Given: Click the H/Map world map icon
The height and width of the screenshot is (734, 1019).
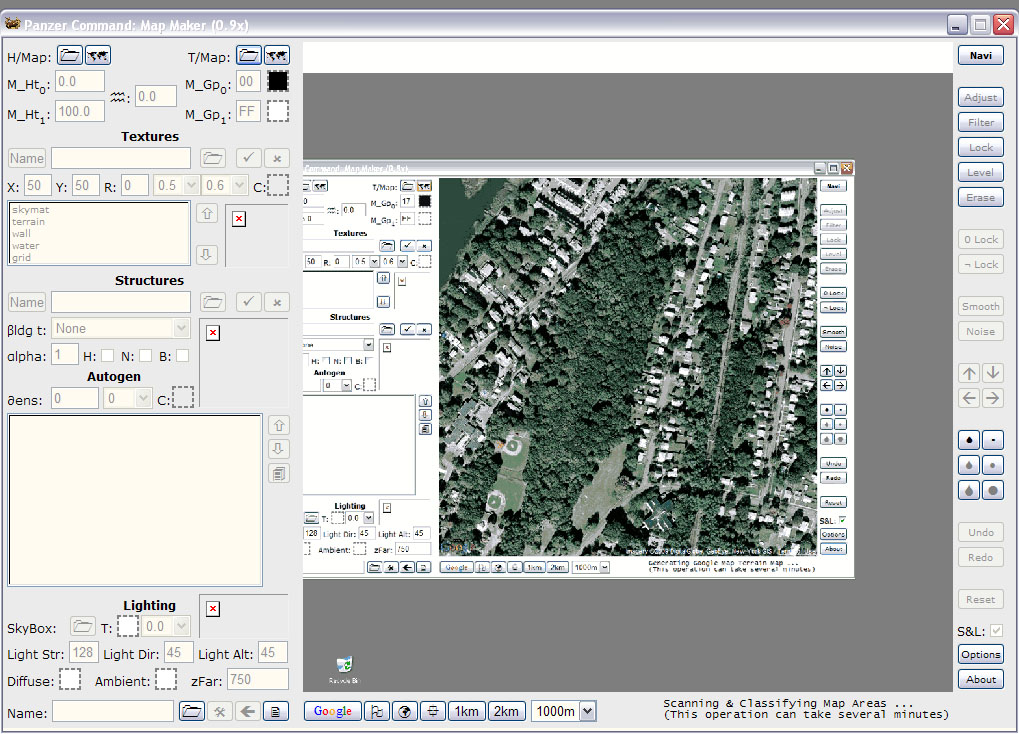Looking at the screenshot, I should coord(98,56).
